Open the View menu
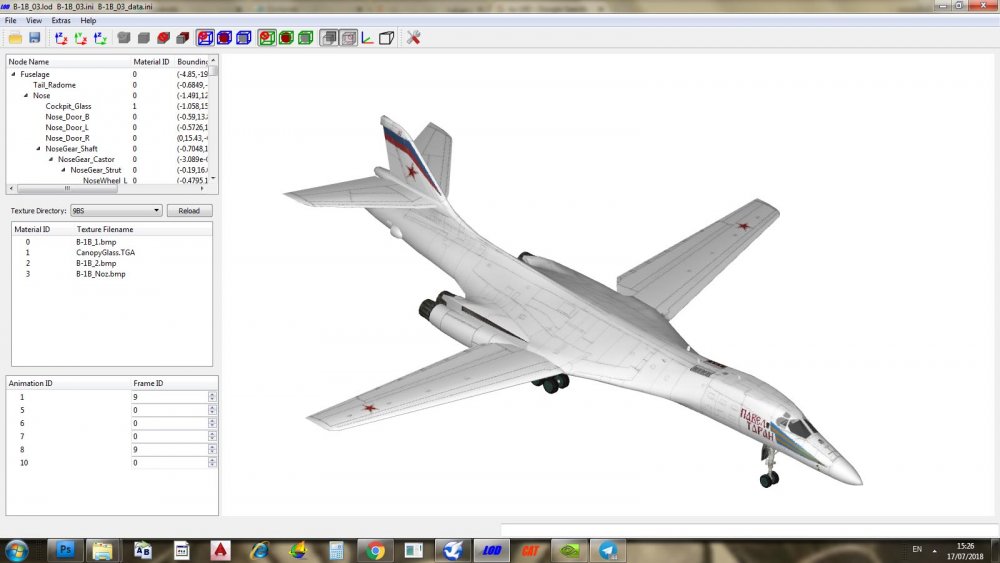This screenshot has height=563, width=1000. (34, 20)
